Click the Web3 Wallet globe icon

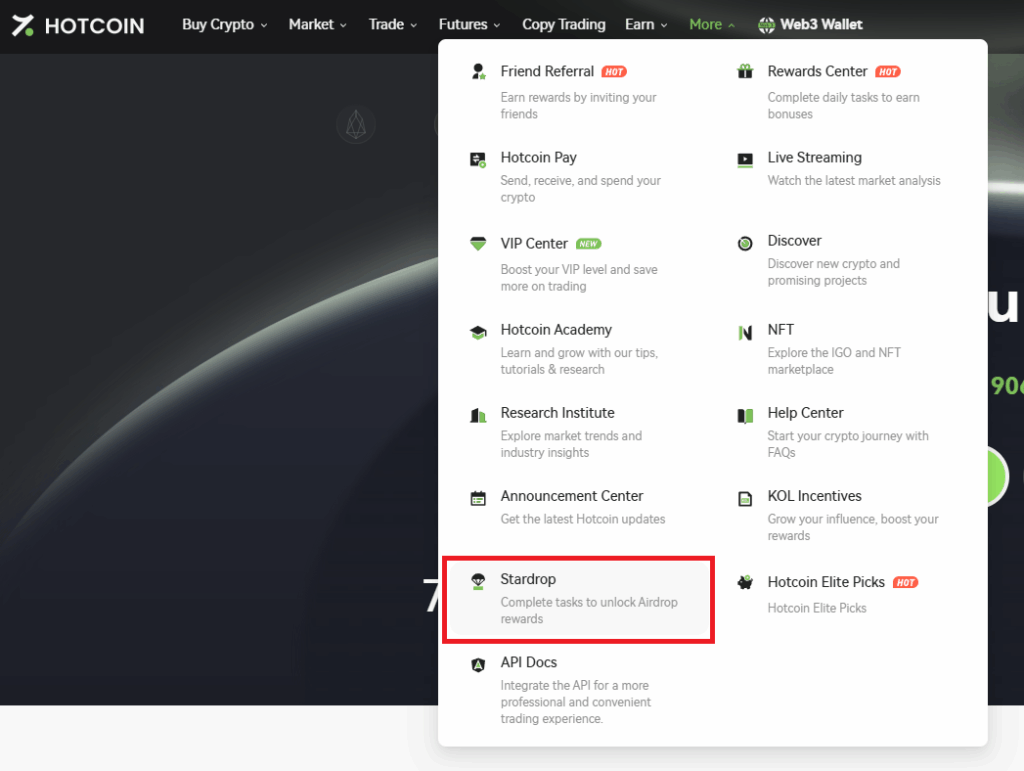(766, 25)
